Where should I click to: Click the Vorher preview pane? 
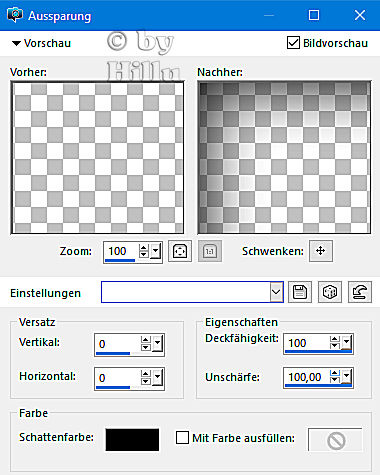coord(97,157)
